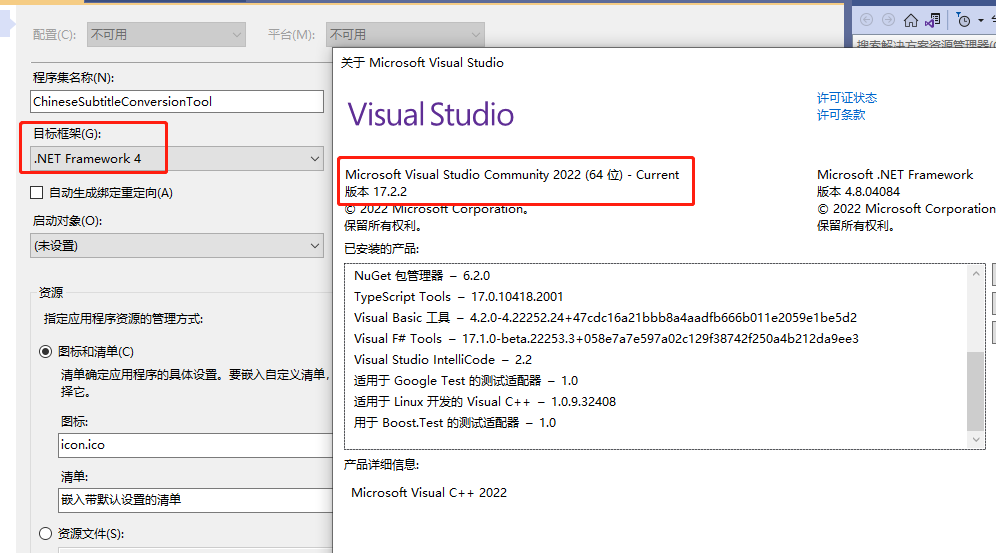Open the 启动对象 (未设置) dropdown
Viewport: 996px width, 553px height.
(x=177, y=246)
